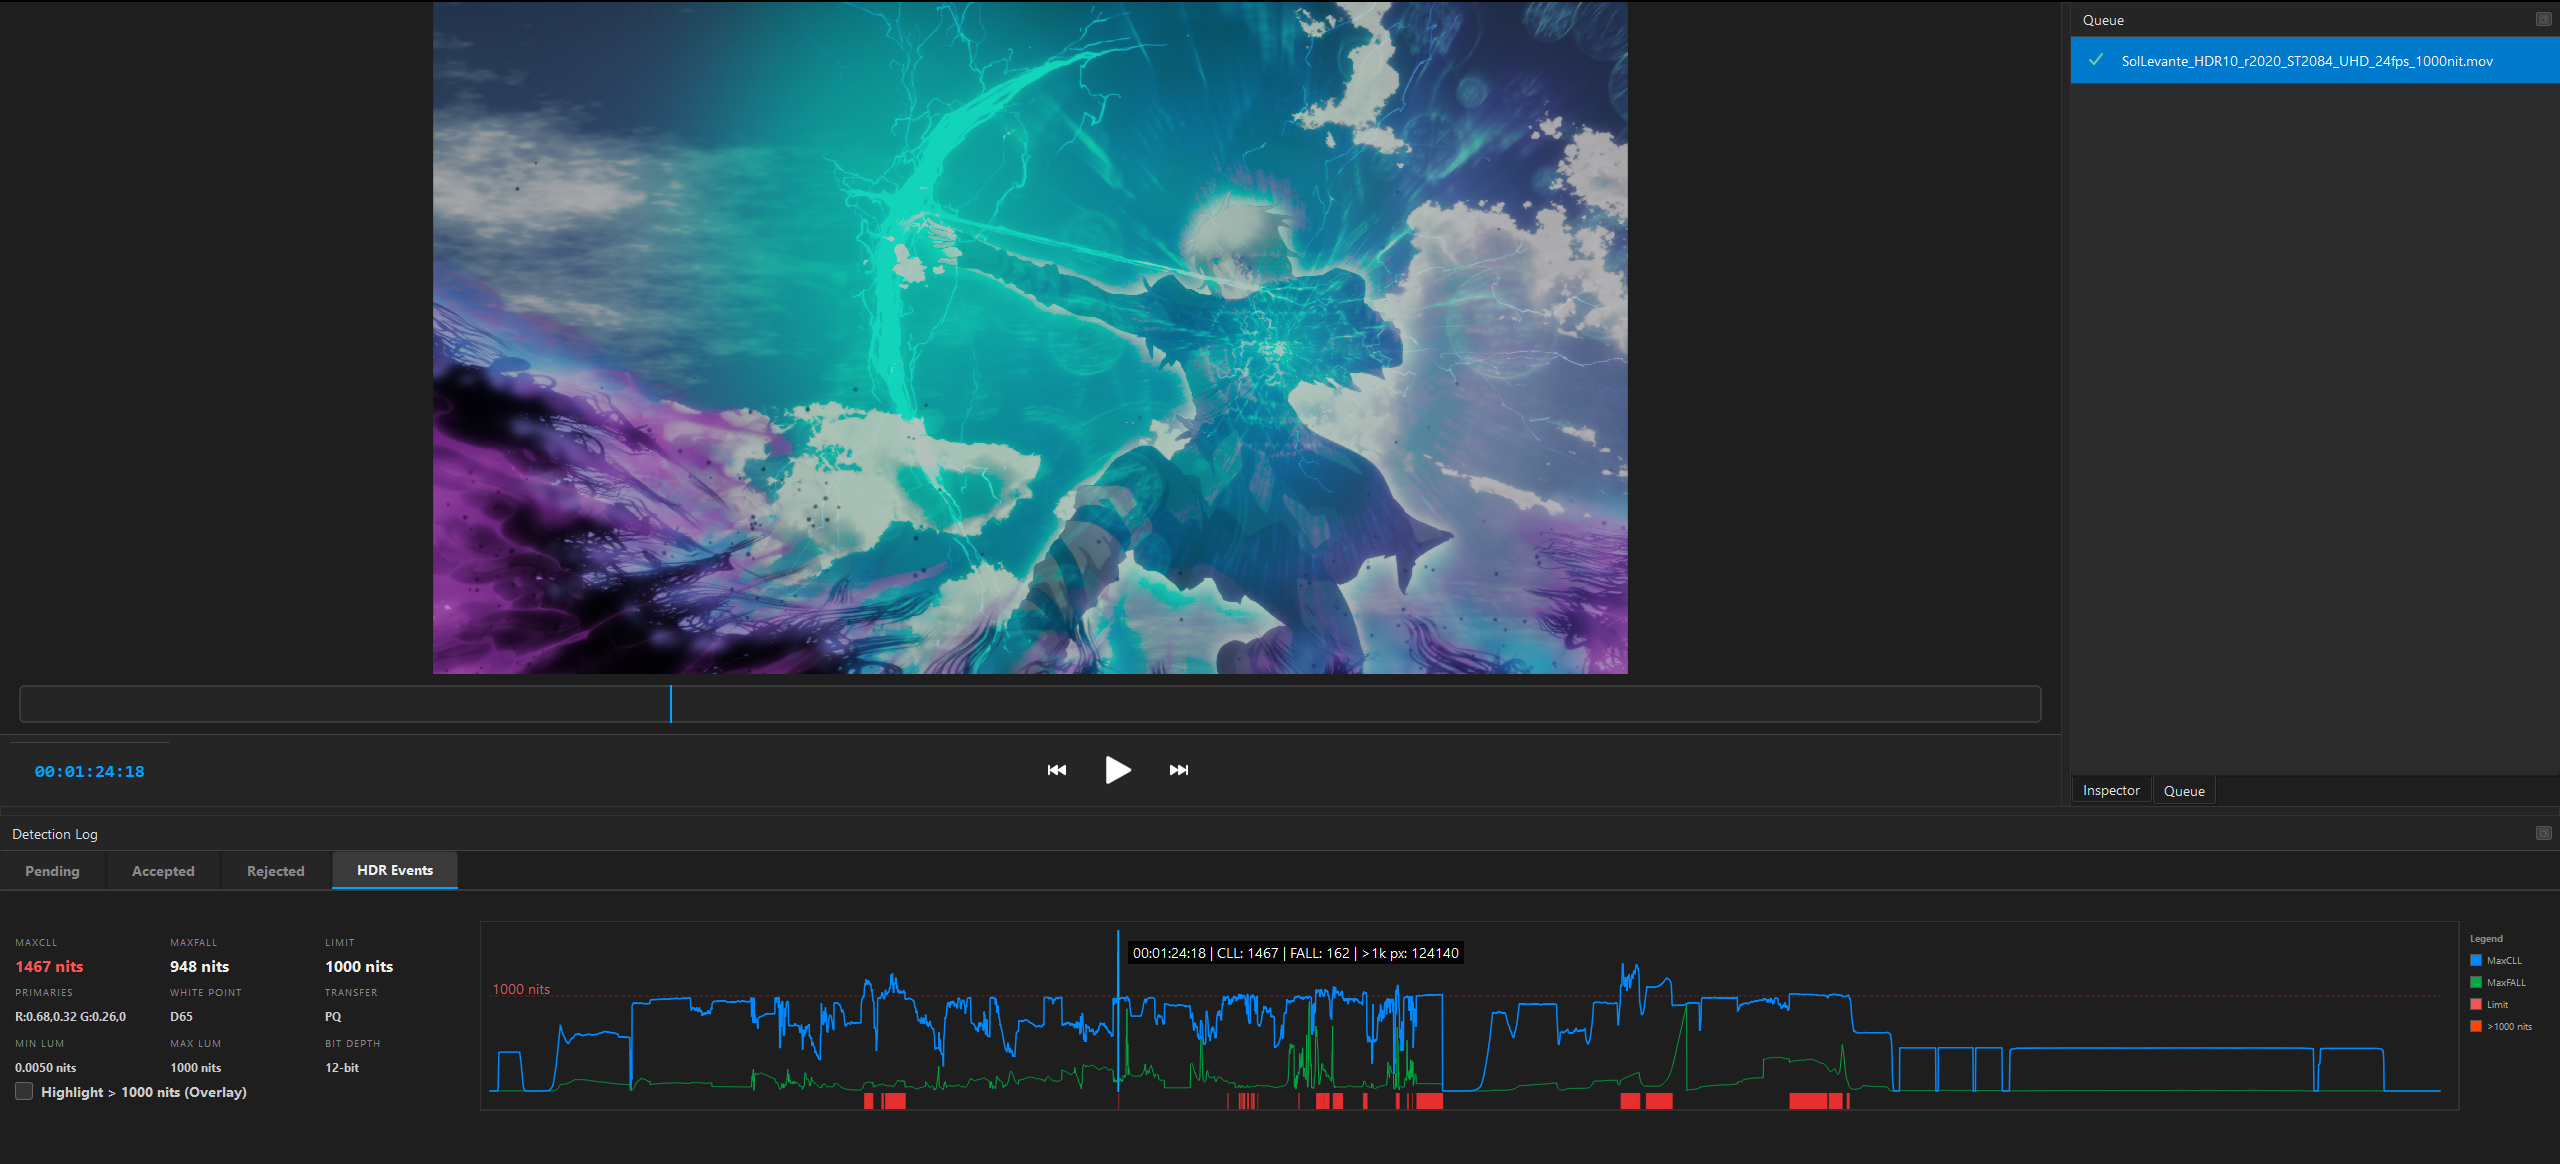Image resolution: width=2560 pixels, height=1164 pixels.
Task: Open the Pending detections list
Action: (x=52, y=870)
